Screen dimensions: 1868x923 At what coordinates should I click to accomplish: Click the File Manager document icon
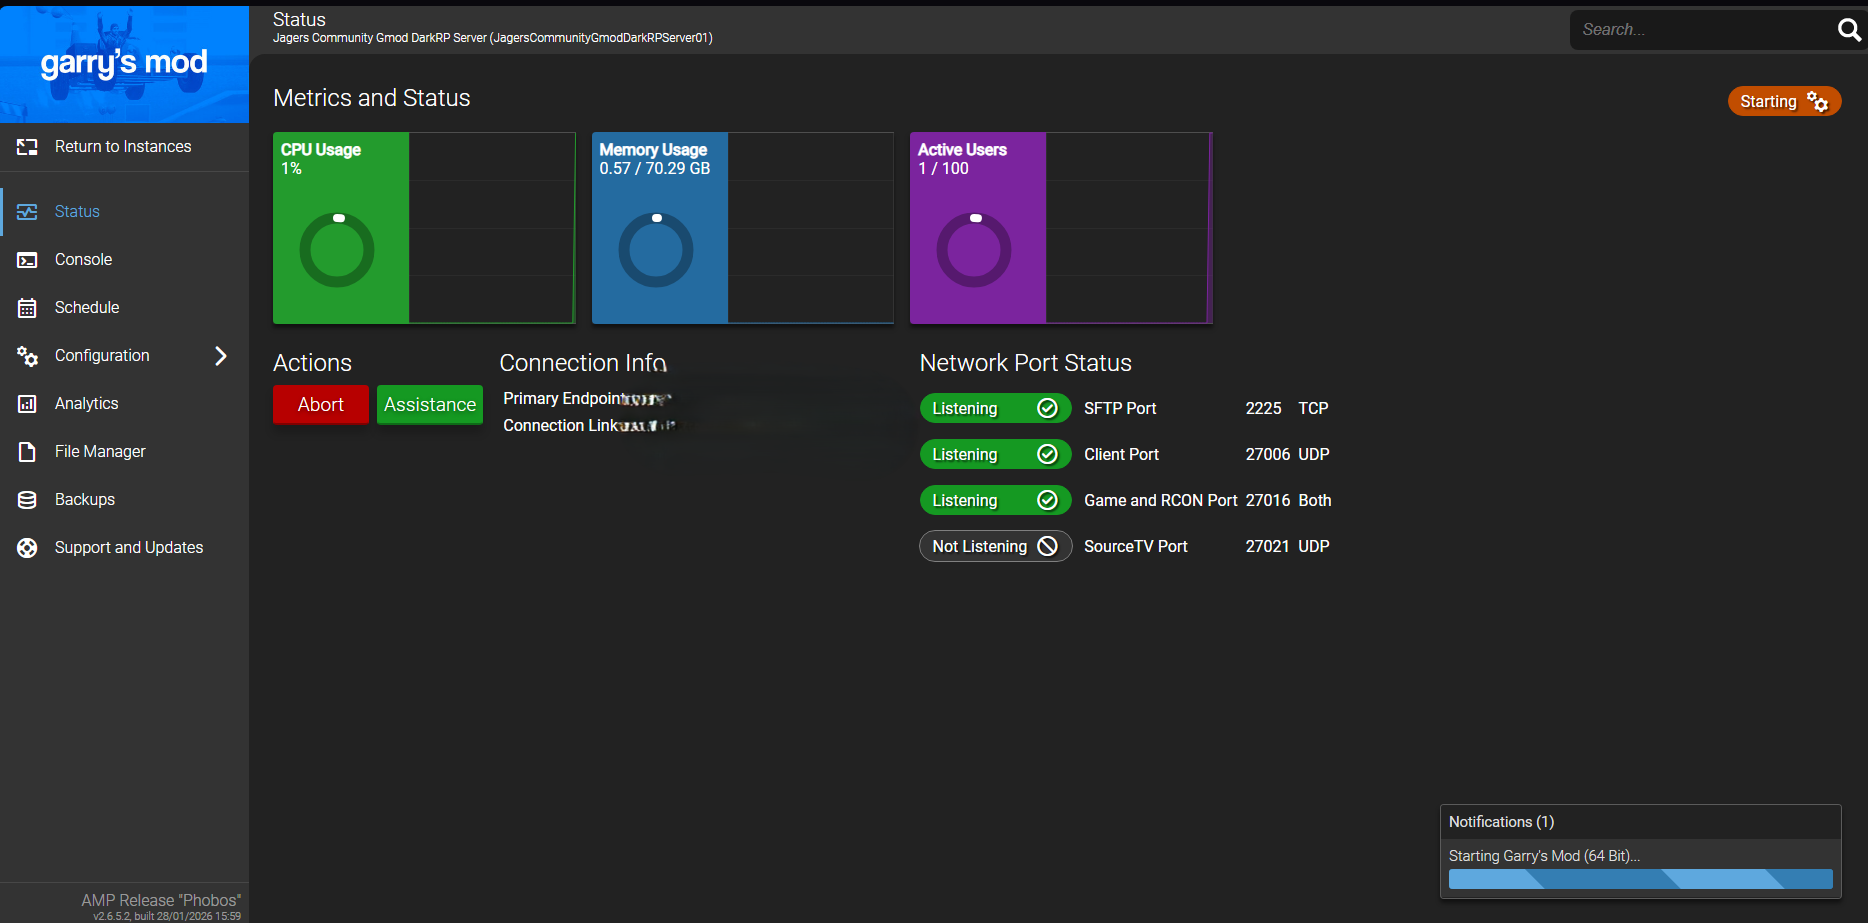[x=27, y=452]
